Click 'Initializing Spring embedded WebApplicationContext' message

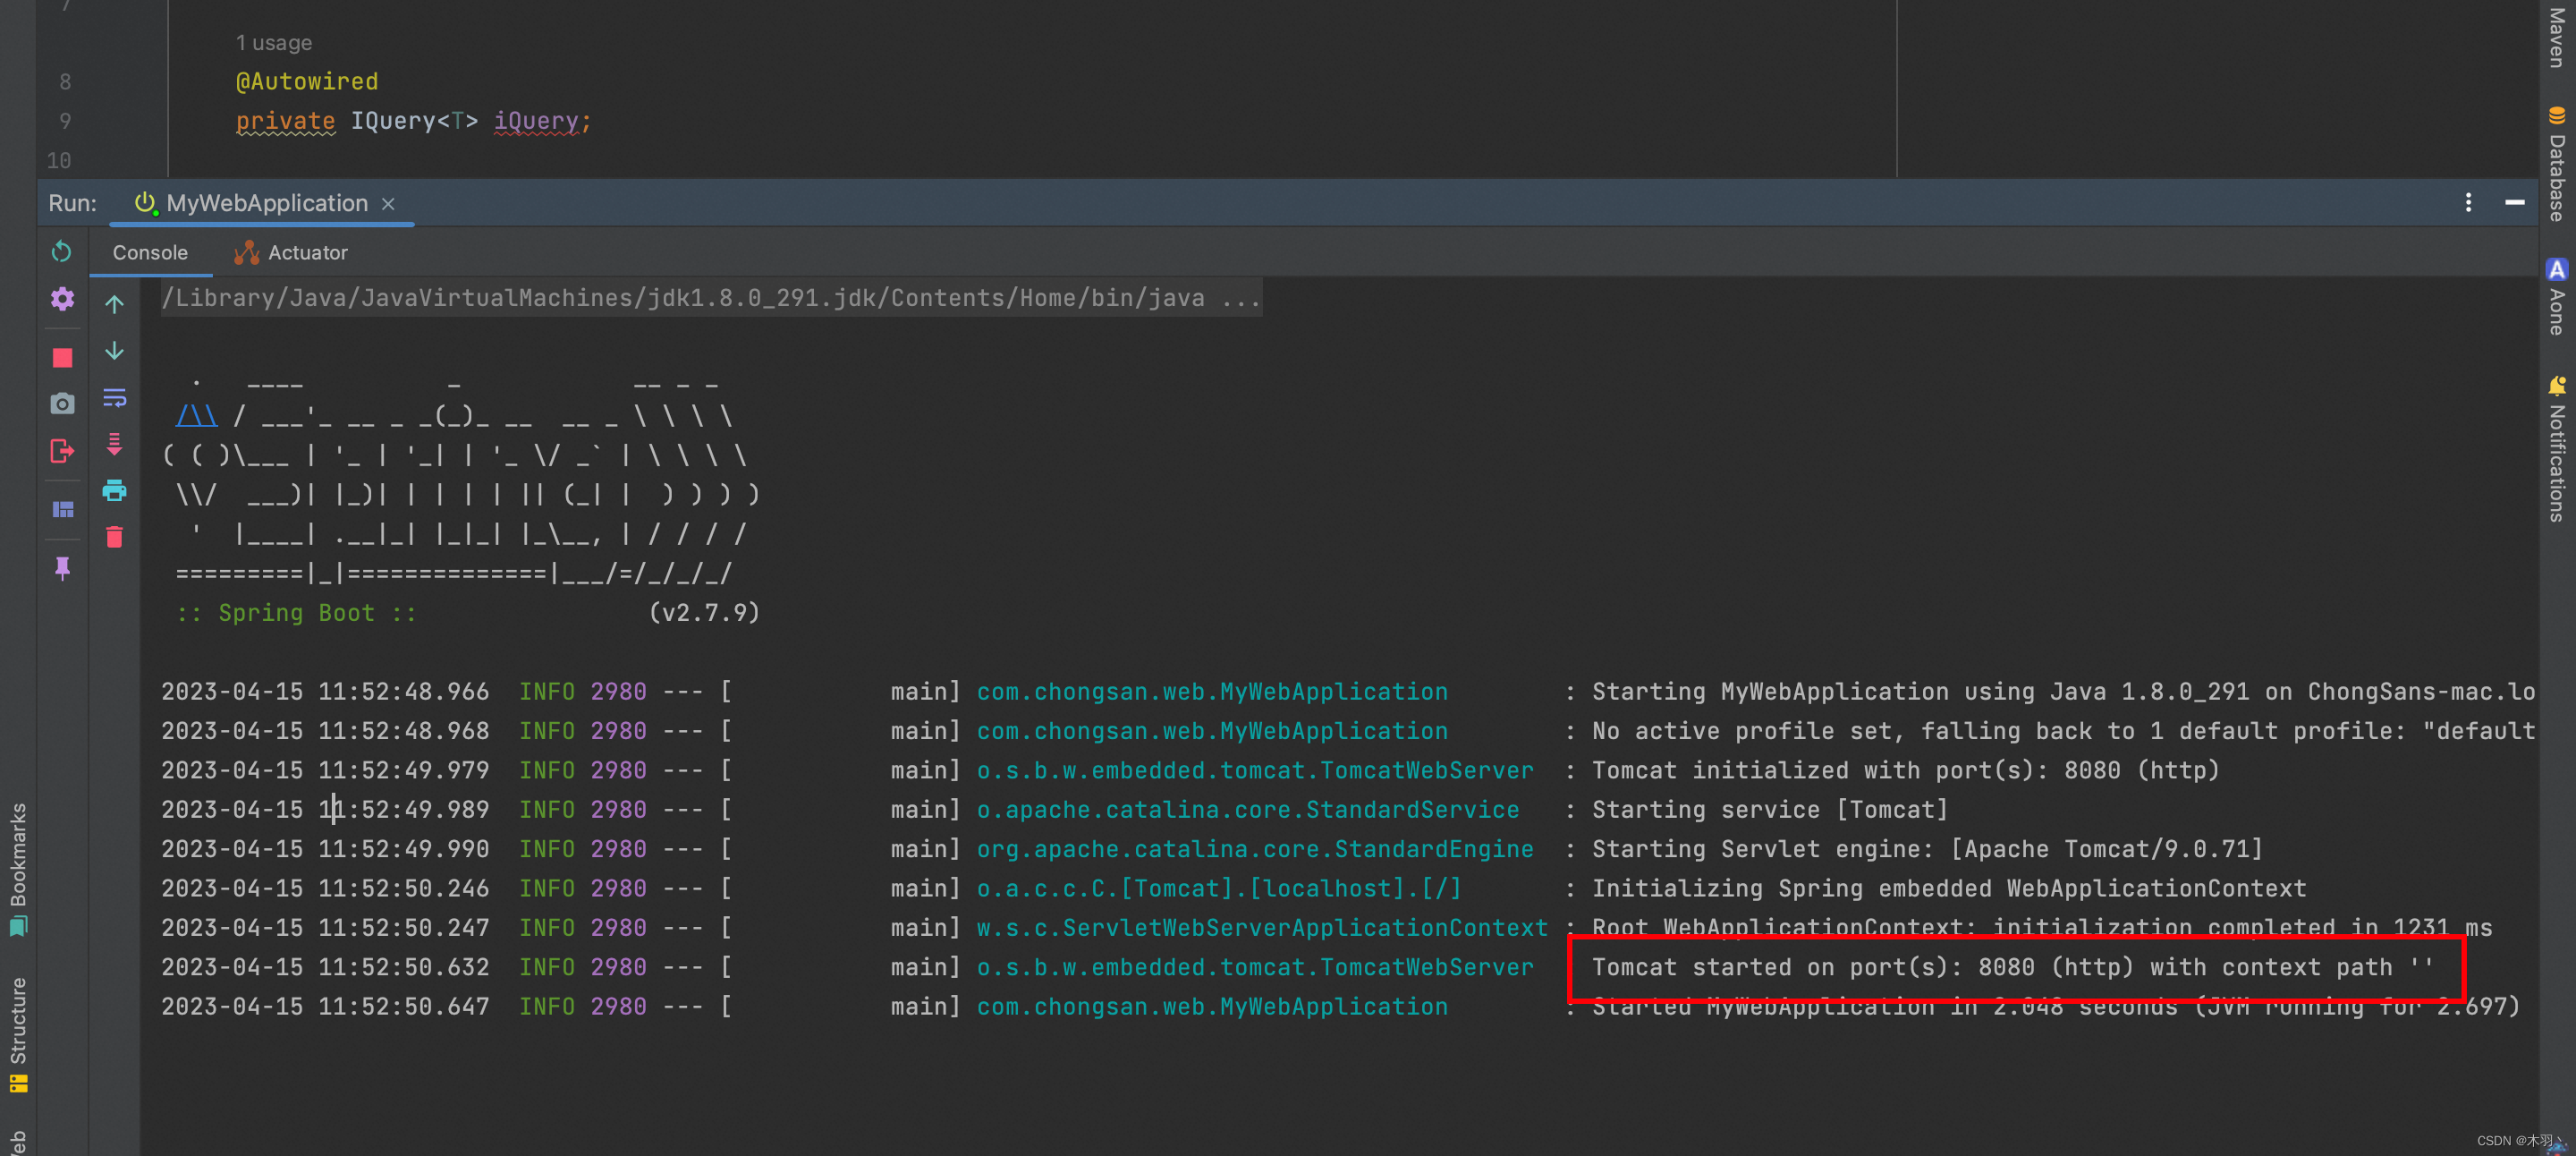[x=1949, y=888]
